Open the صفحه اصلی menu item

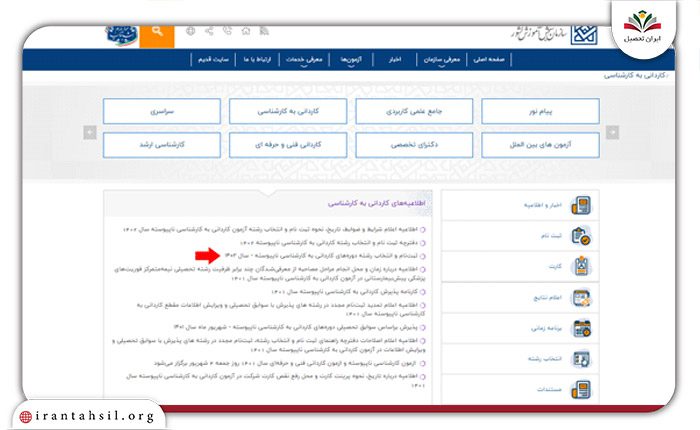point(489,59)
